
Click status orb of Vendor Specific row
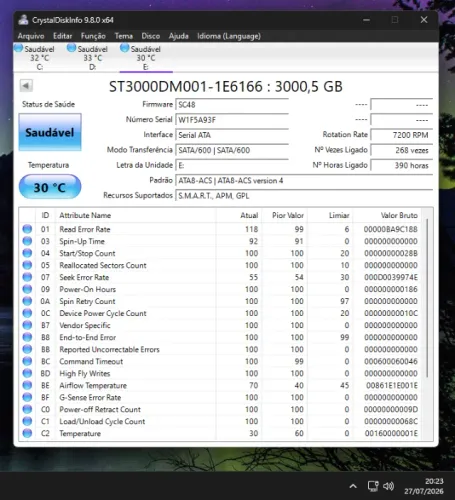pyautogui.click(x=27, y=325)
